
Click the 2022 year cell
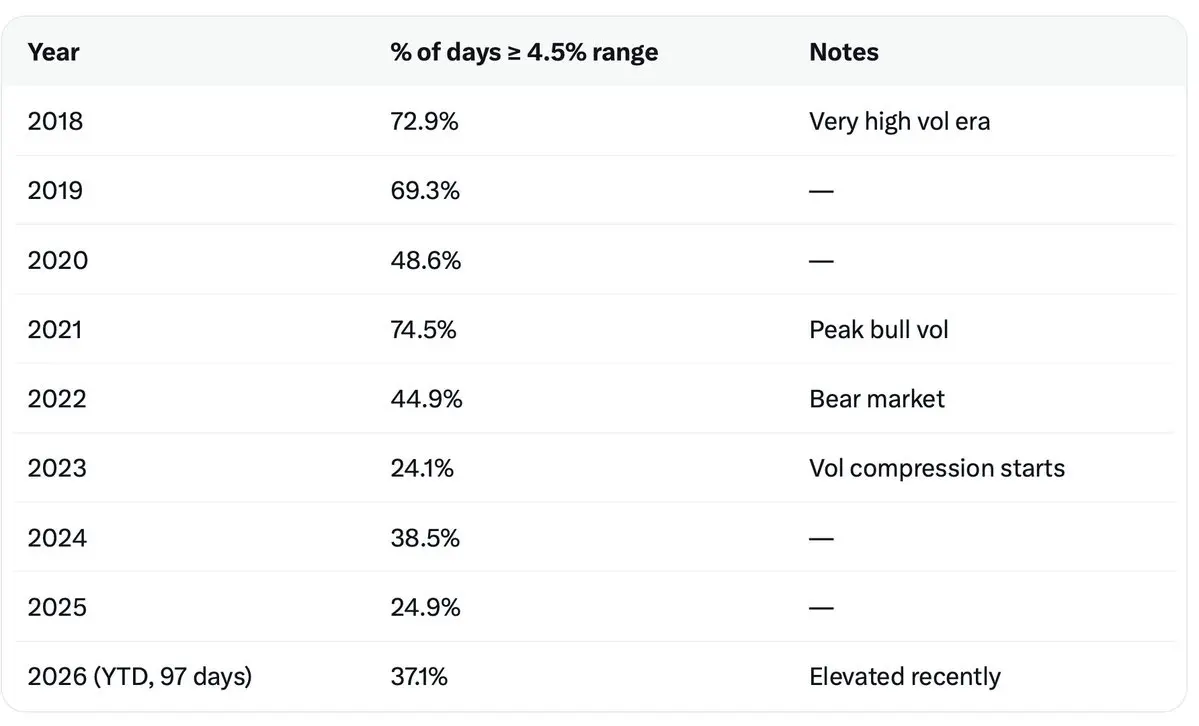click(57, 399)
